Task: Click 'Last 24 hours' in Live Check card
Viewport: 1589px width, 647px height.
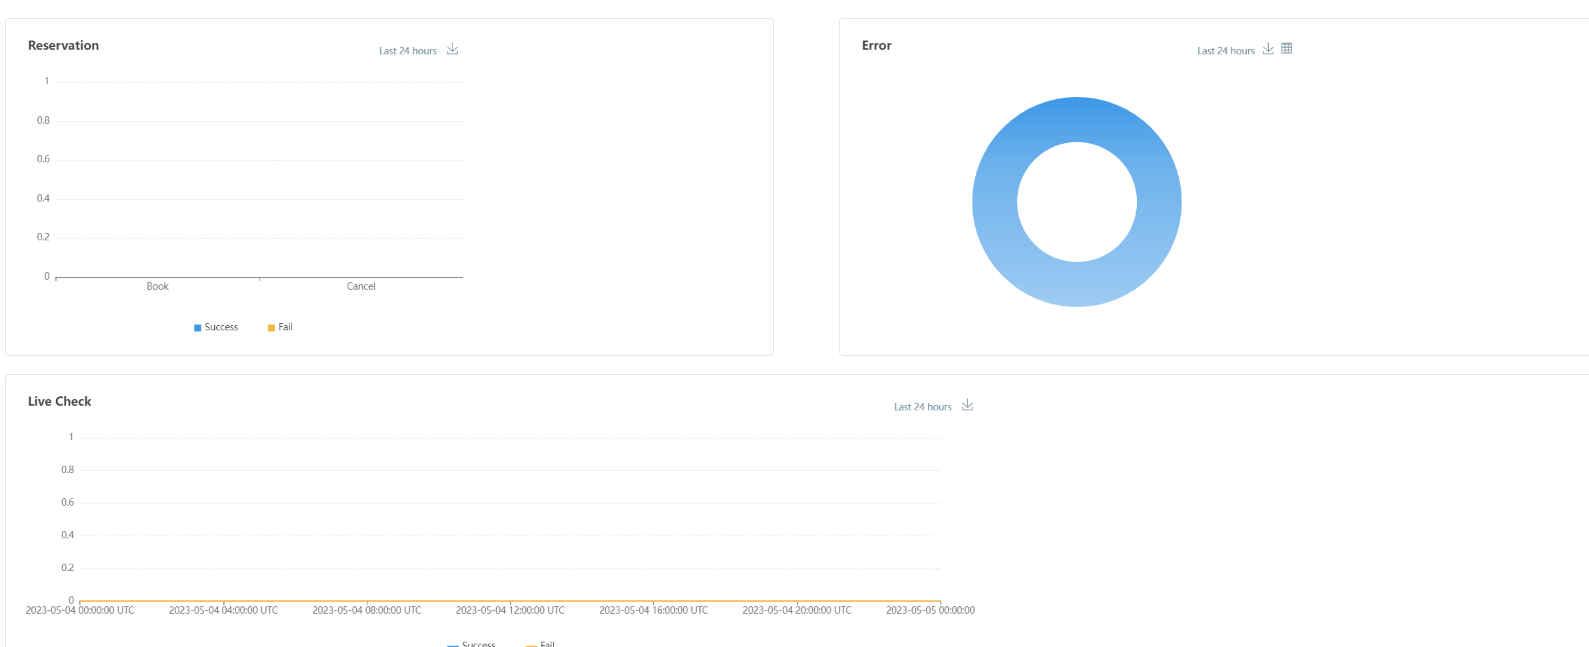Action: (x=923, y=407)
